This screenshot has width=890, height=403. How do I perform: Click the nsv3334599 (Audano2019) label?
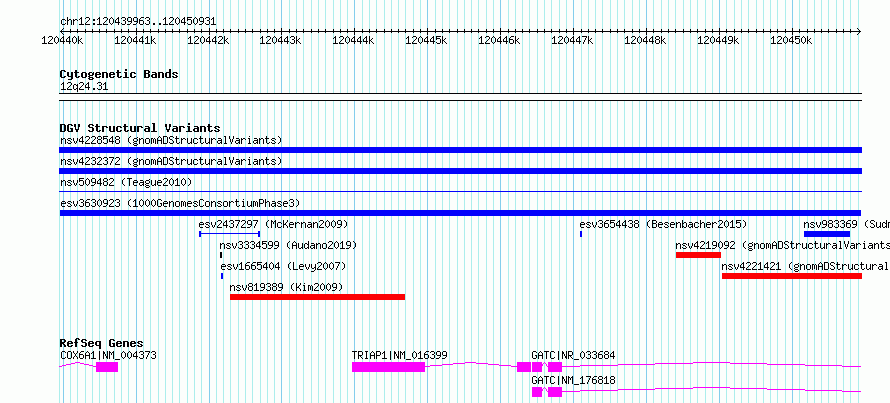(x=288, y=245)
